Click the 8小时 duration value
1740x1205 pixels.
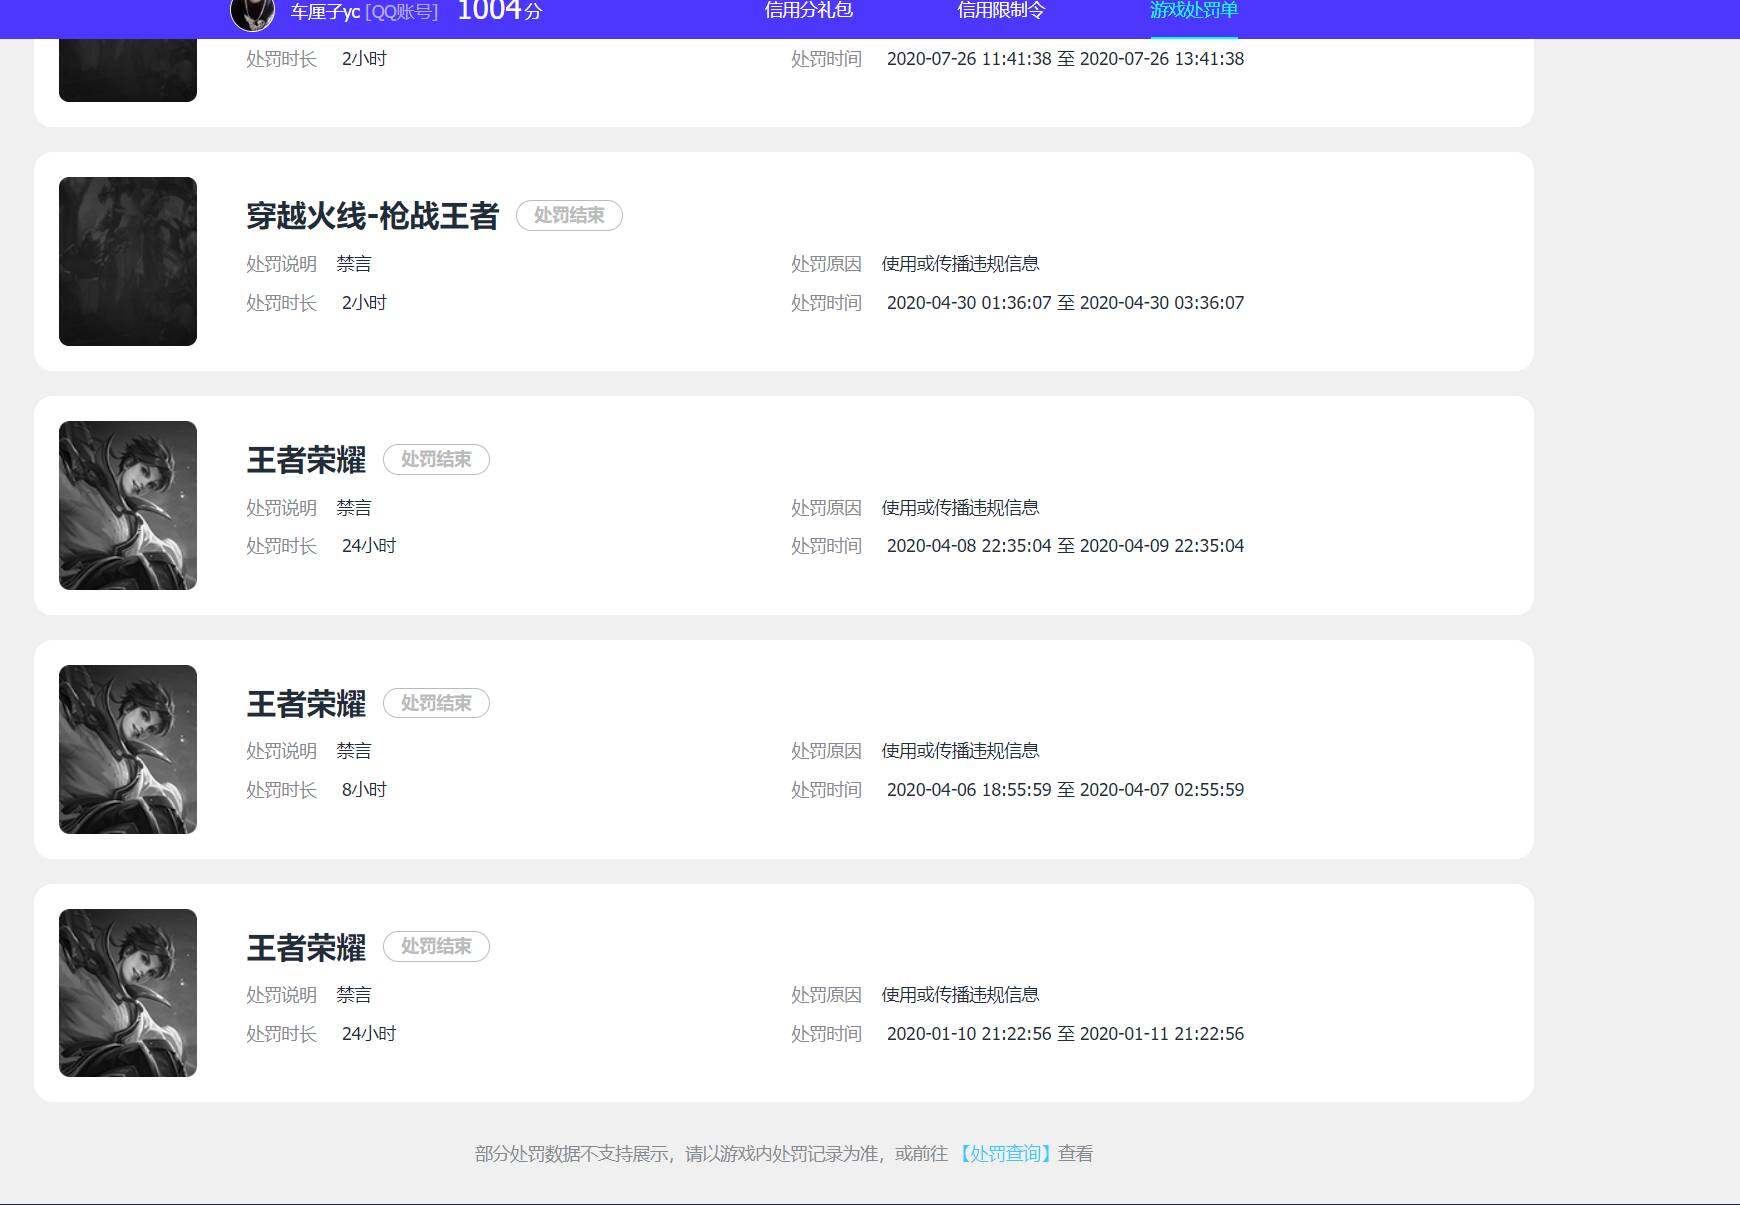(364, 790)
